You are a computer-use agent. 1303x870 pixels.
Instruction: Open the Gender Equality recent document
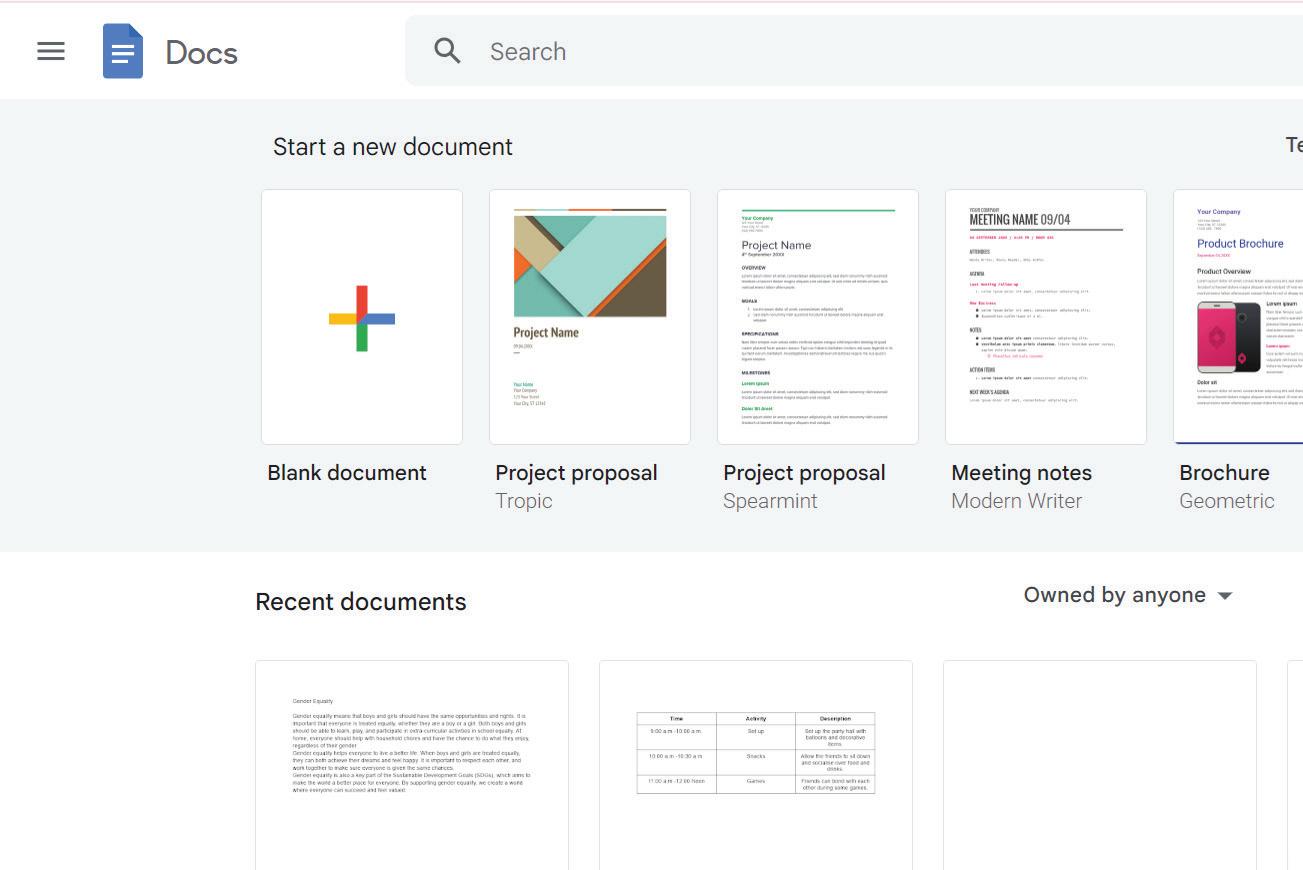click(412, 765)
